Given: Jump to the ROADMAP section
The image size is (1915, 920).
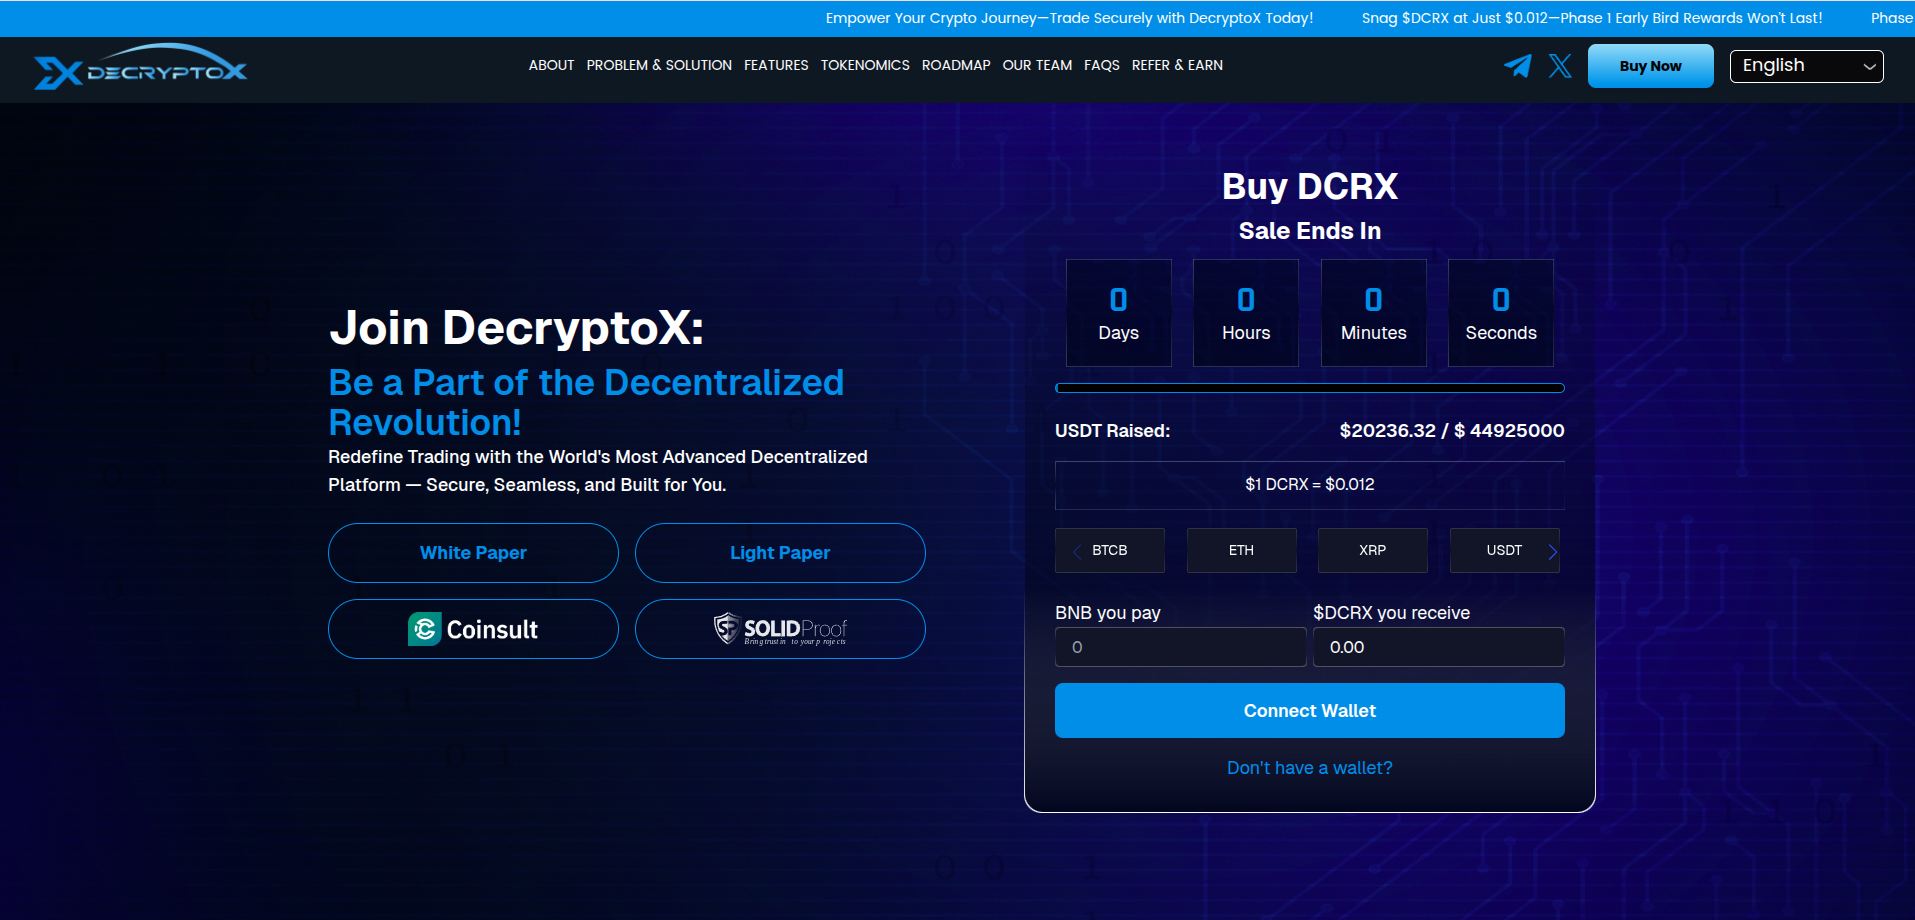Looking at the screenshot, I should click(956, 65).
